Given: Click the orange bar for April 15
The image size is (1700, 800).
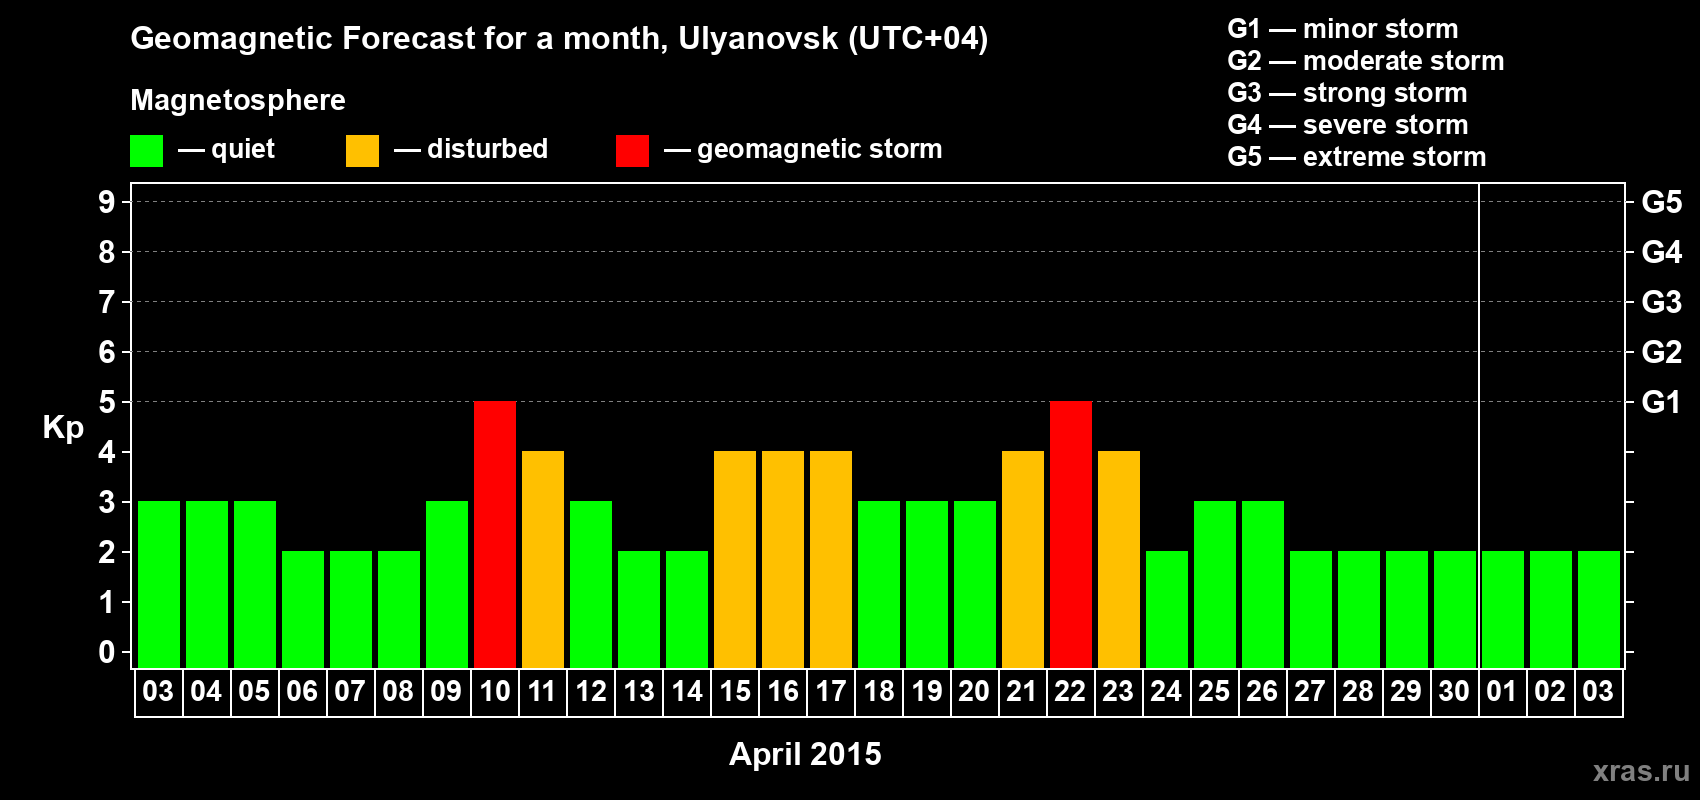Looking at the screenshot, I should tap(735, 559).
